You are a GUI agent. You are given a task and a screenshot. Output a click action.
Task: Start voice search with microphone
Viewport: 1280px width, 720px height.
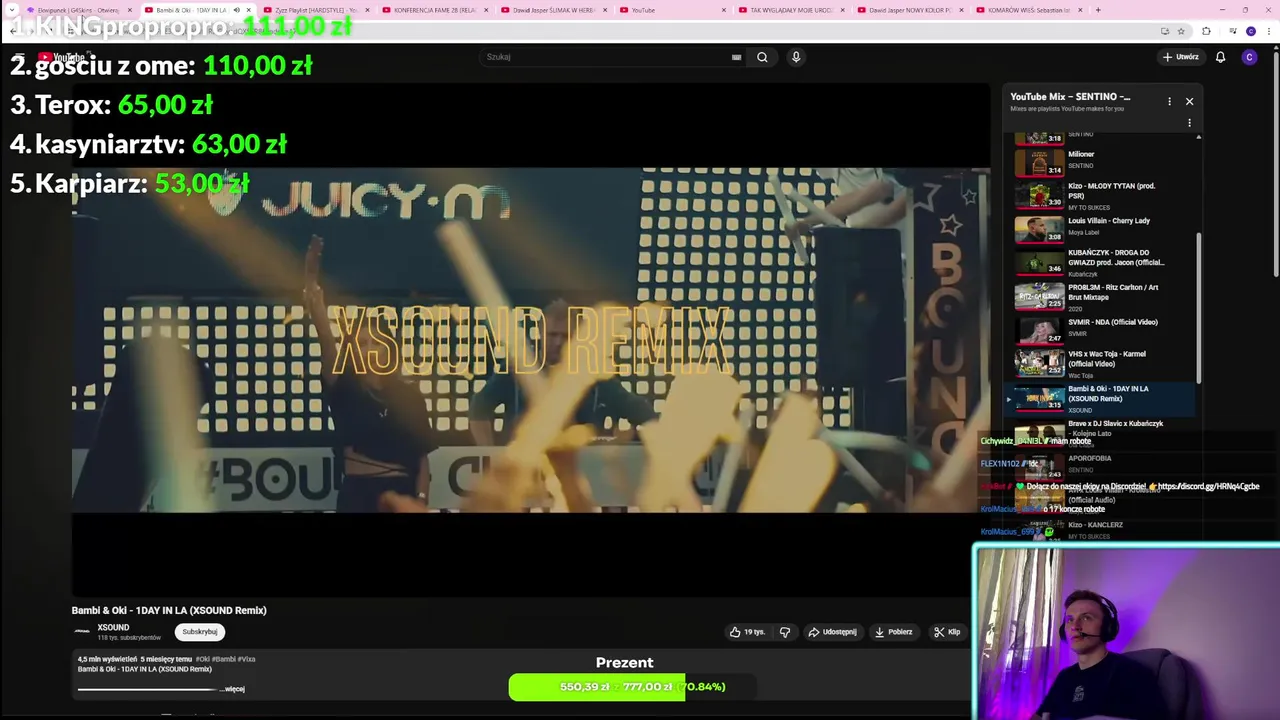click(796, 57)
